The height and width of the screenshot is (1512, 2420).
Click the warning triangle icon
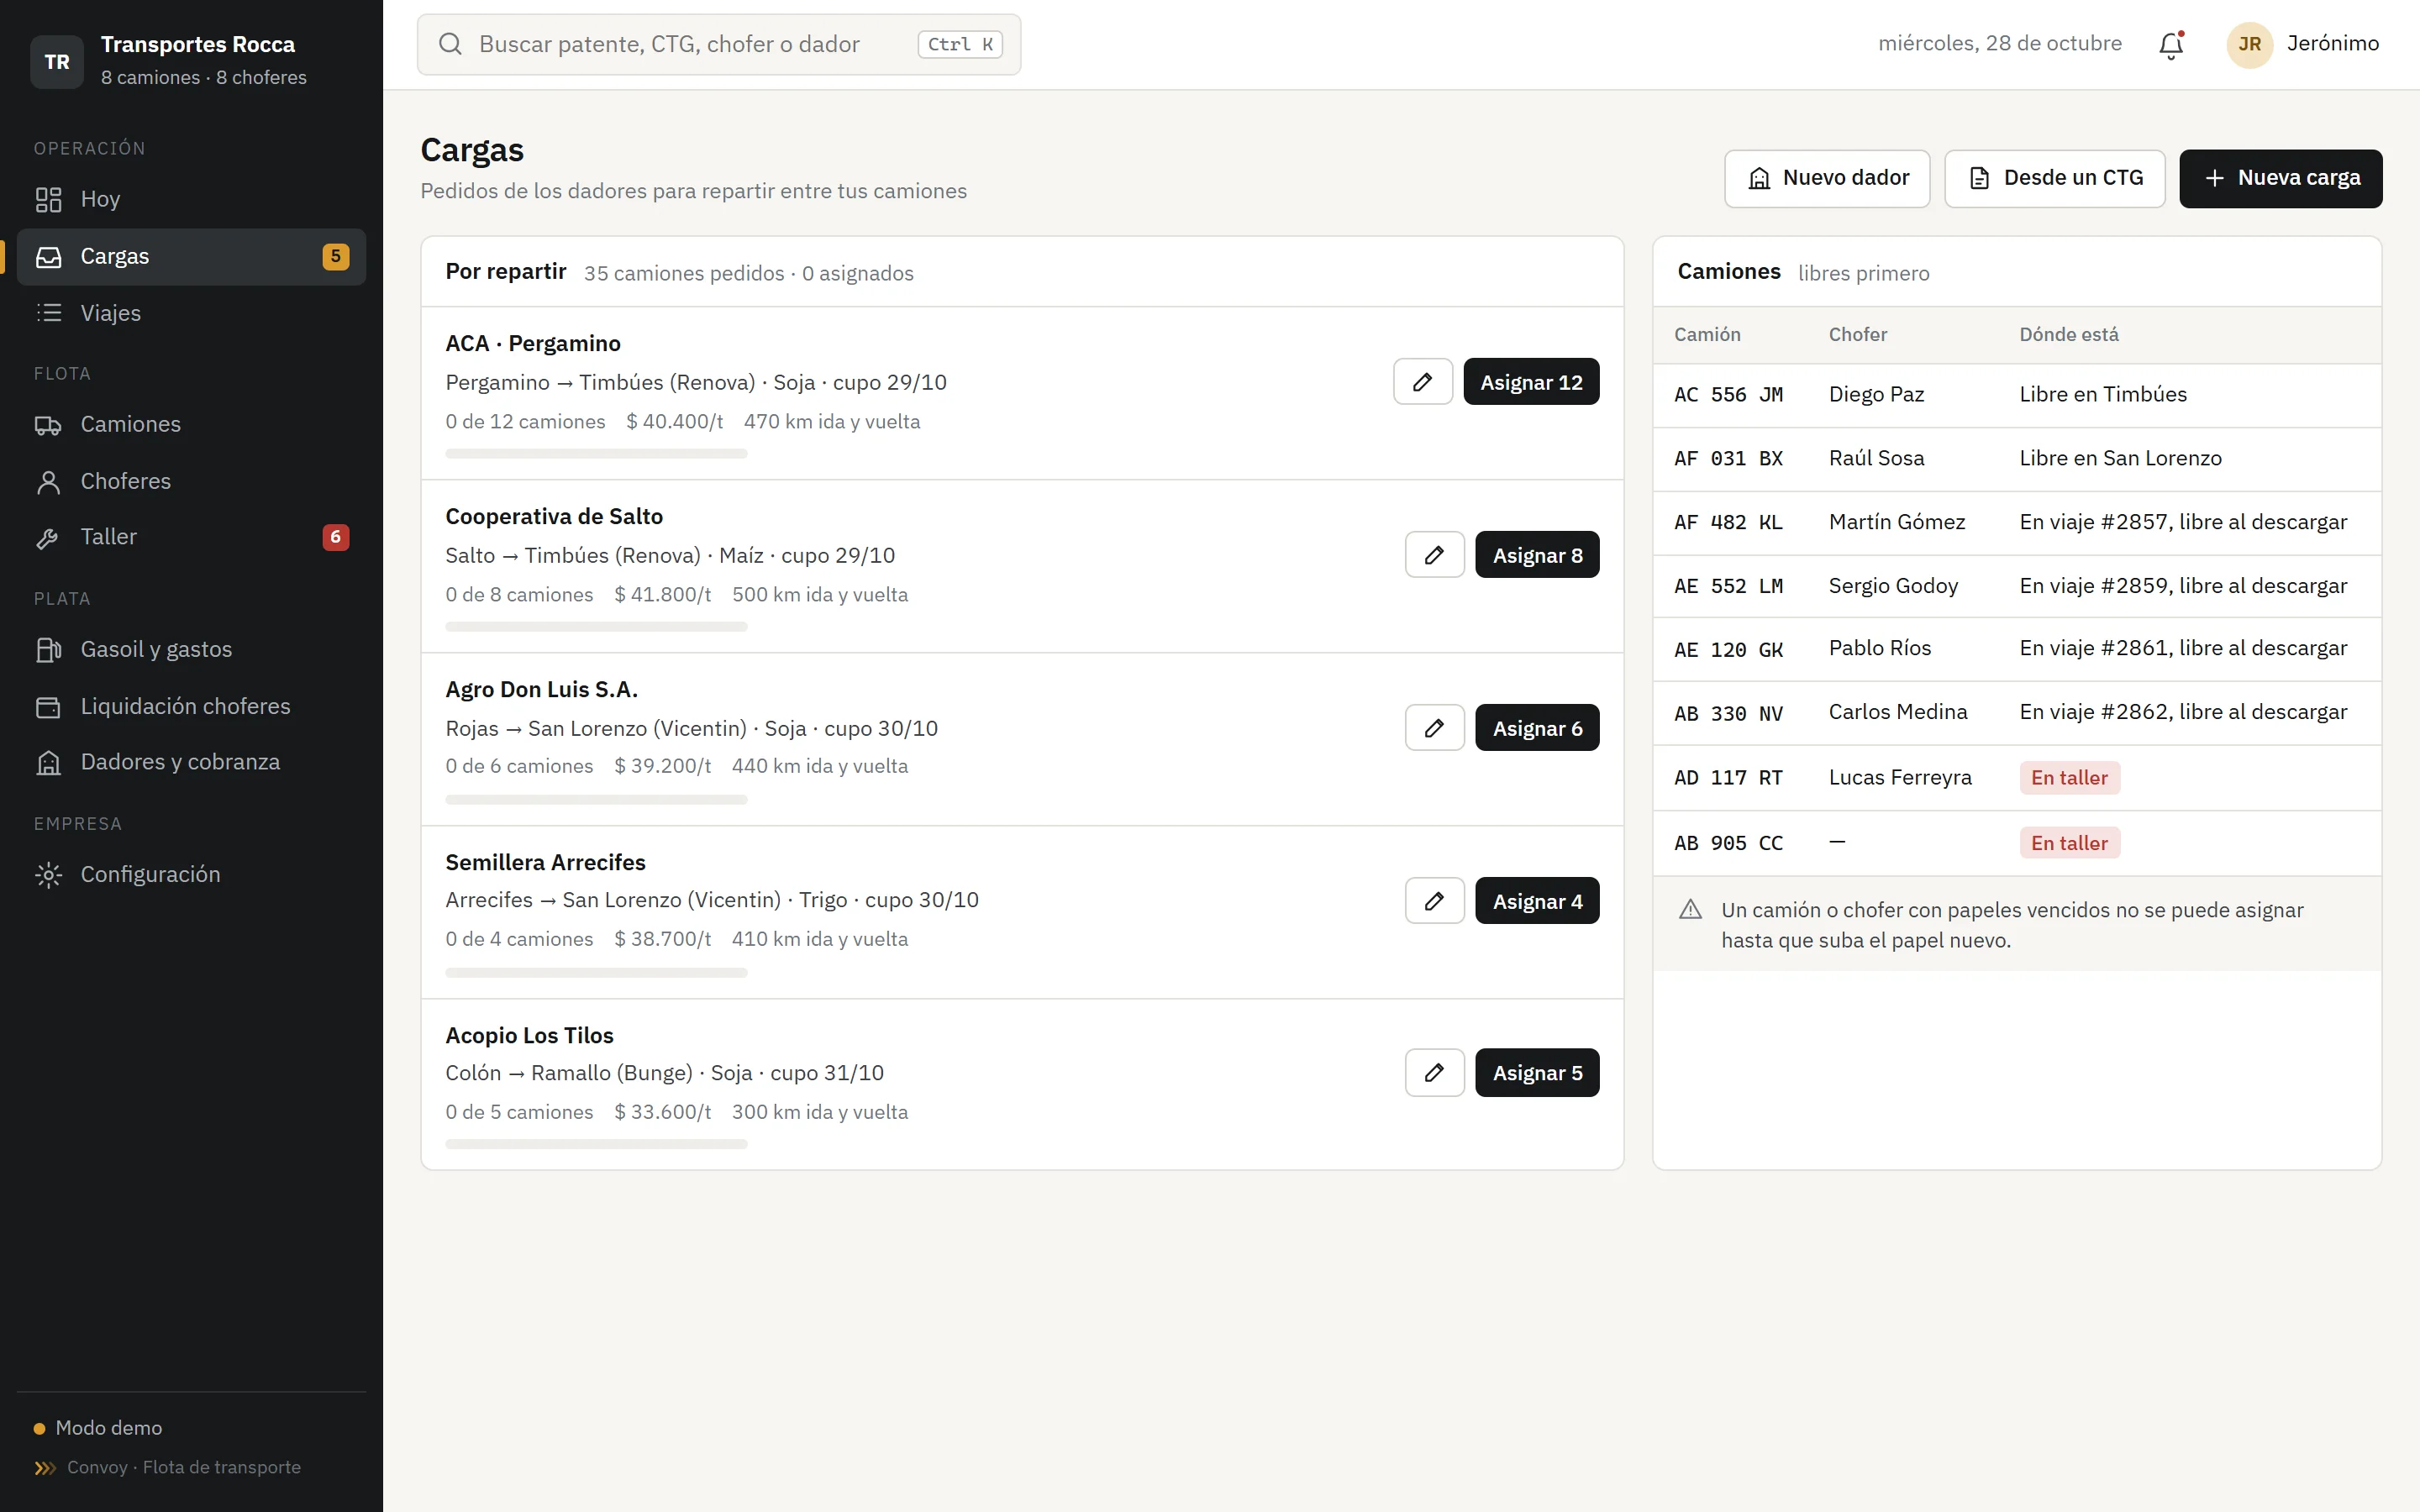[1690, 909]
